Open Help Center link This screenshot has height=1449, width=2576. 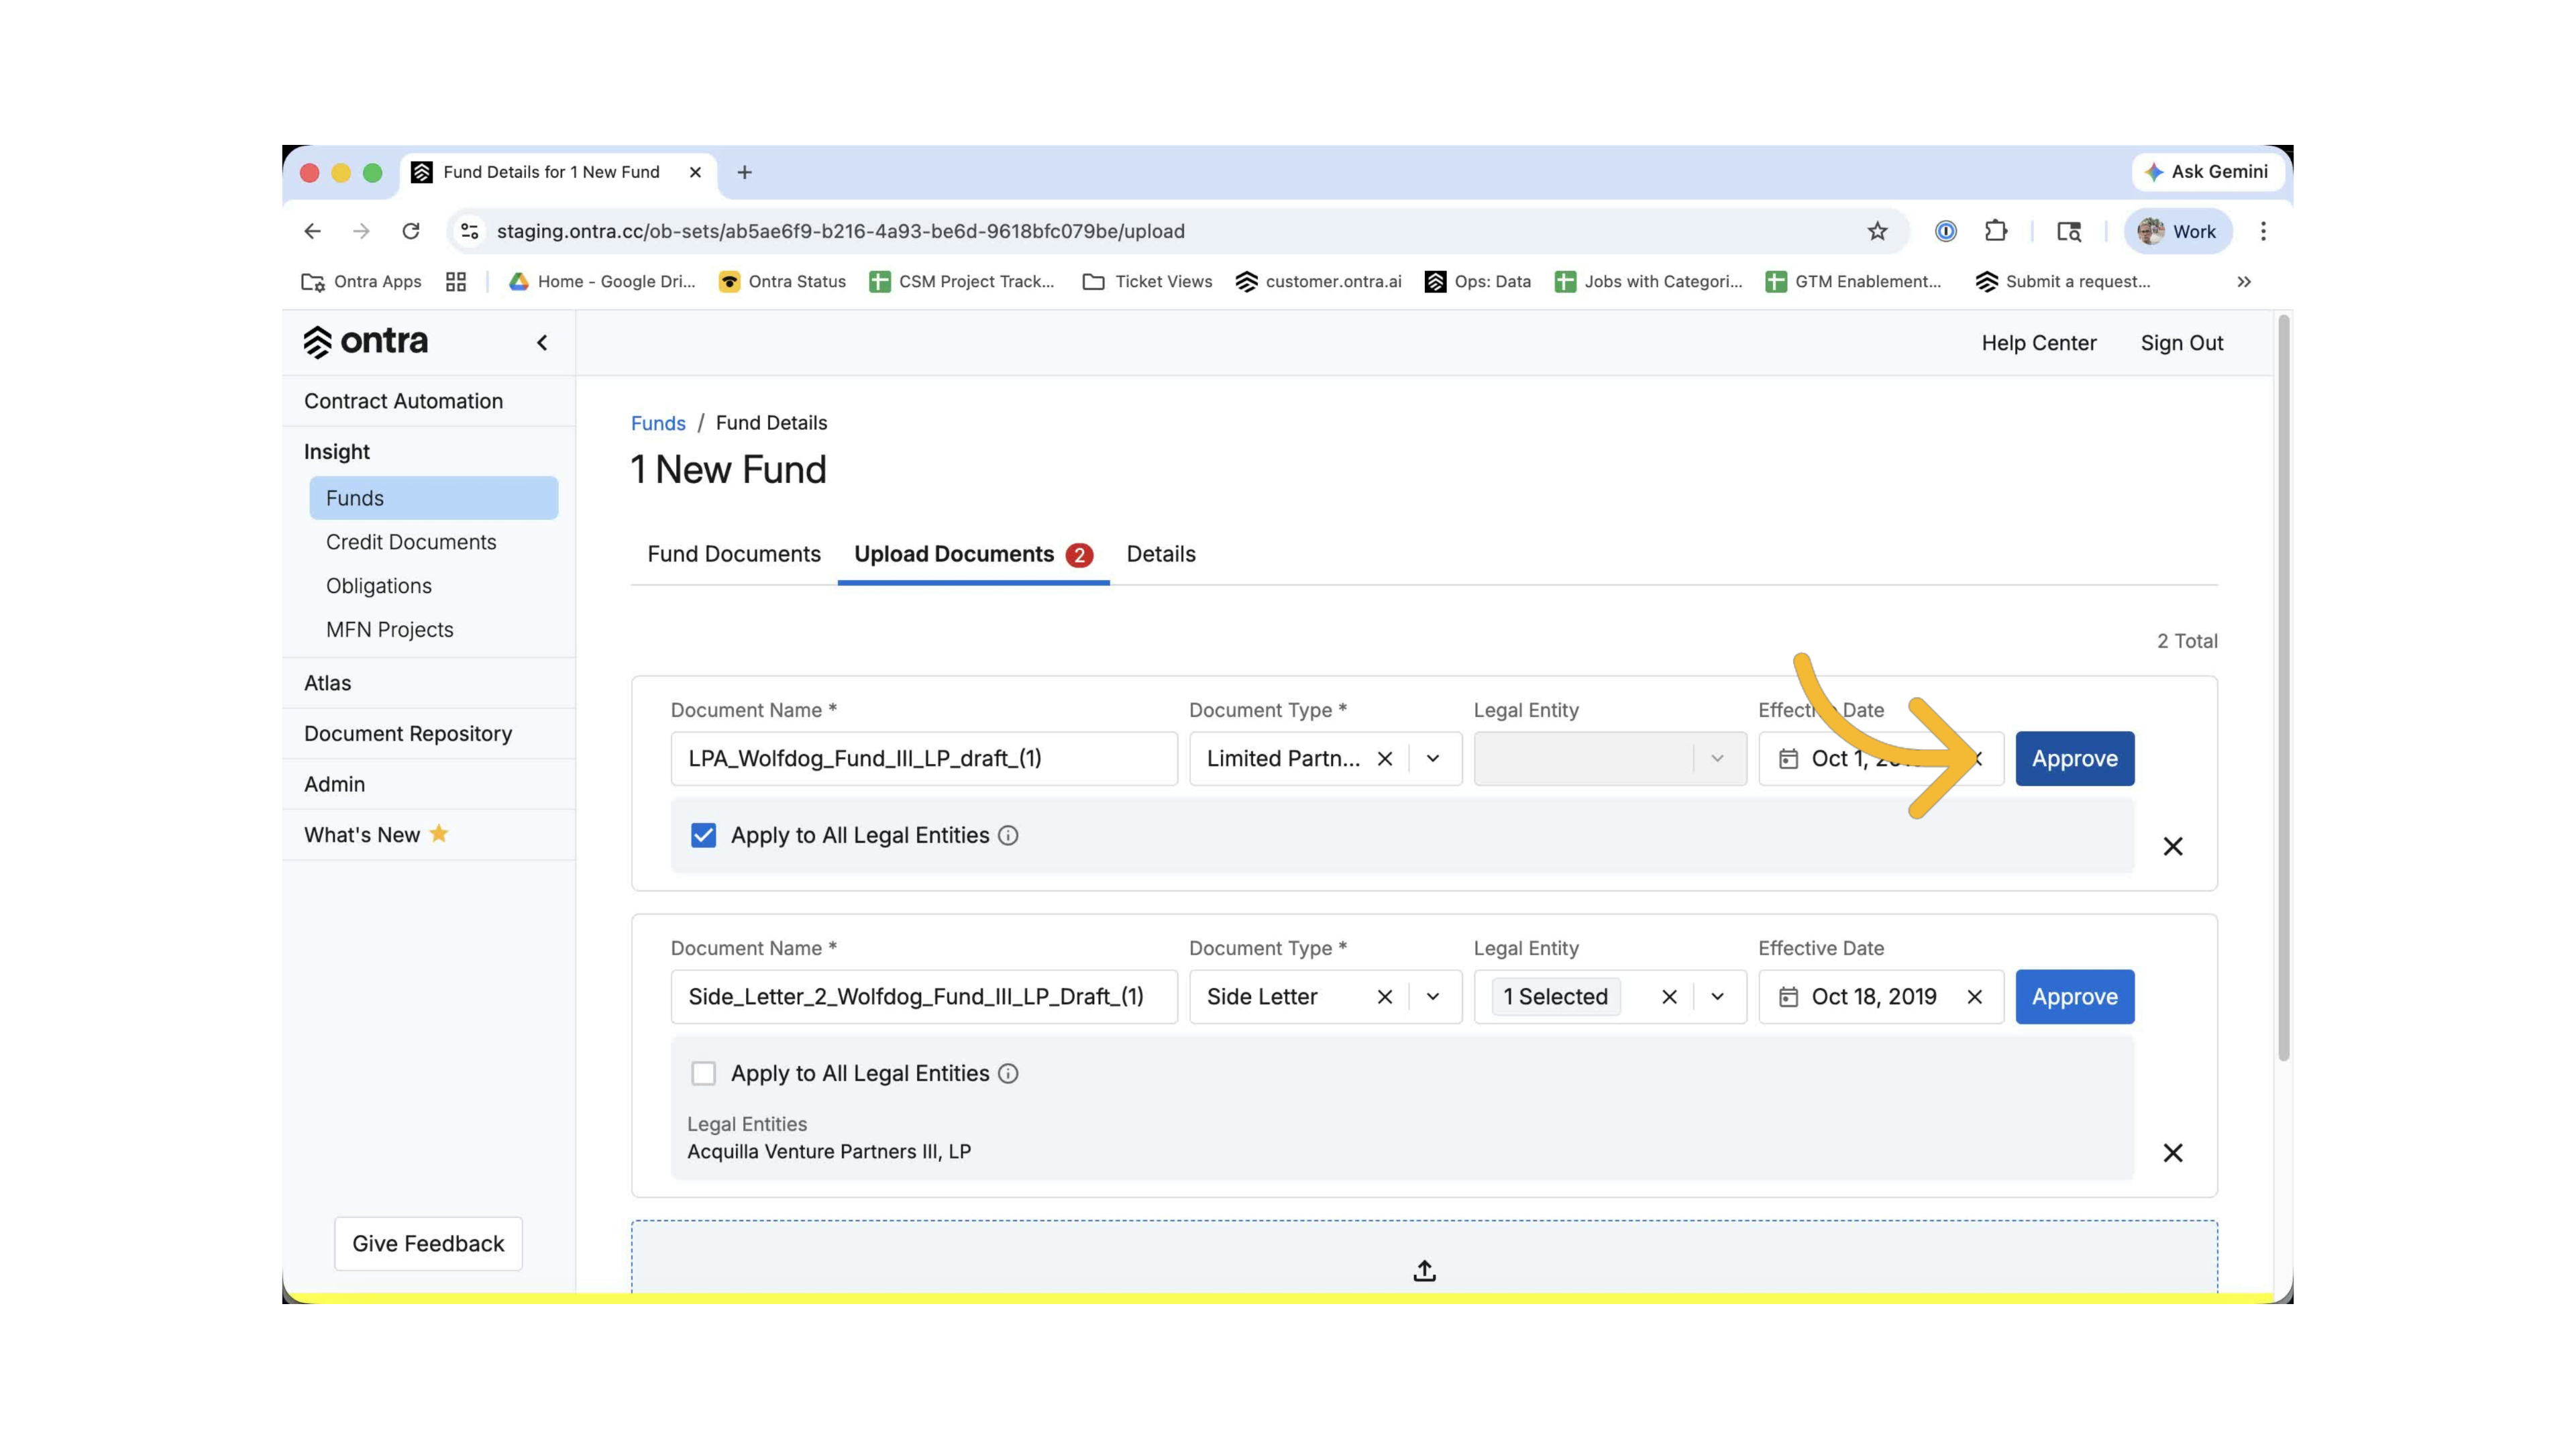[x=2038, y=343]
